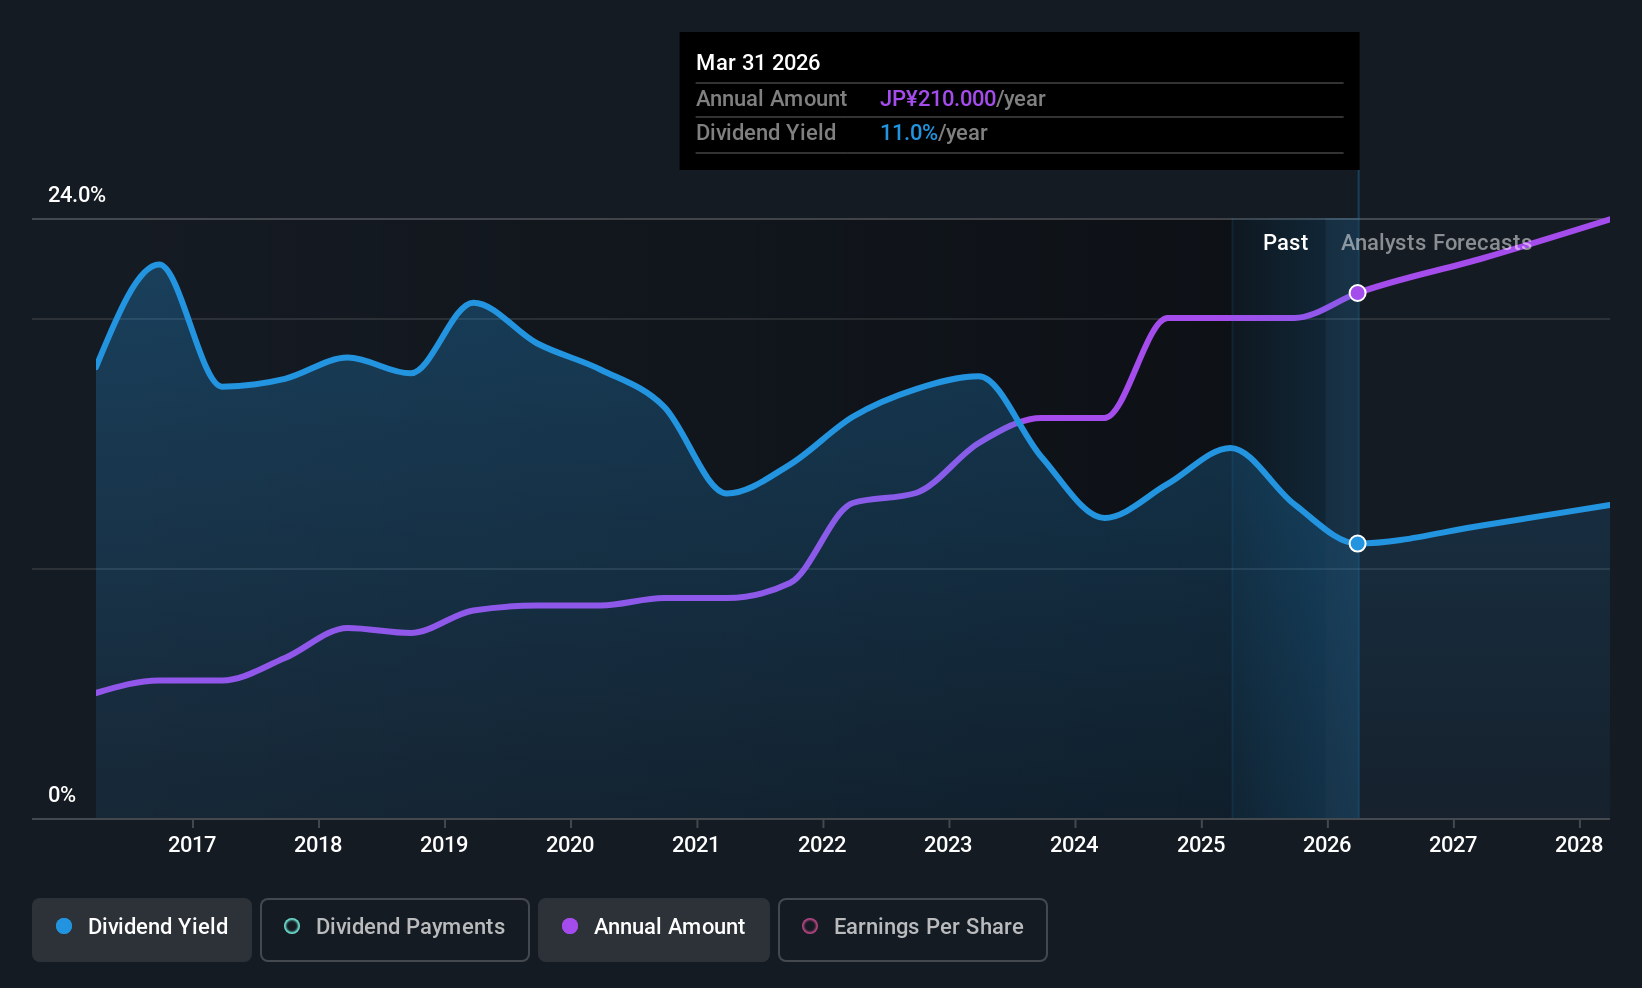Image resolution: width=1642 pixels, height=988 pixels.
Task: Click the 2023 x-axis year label
Action: pos(948,845)
